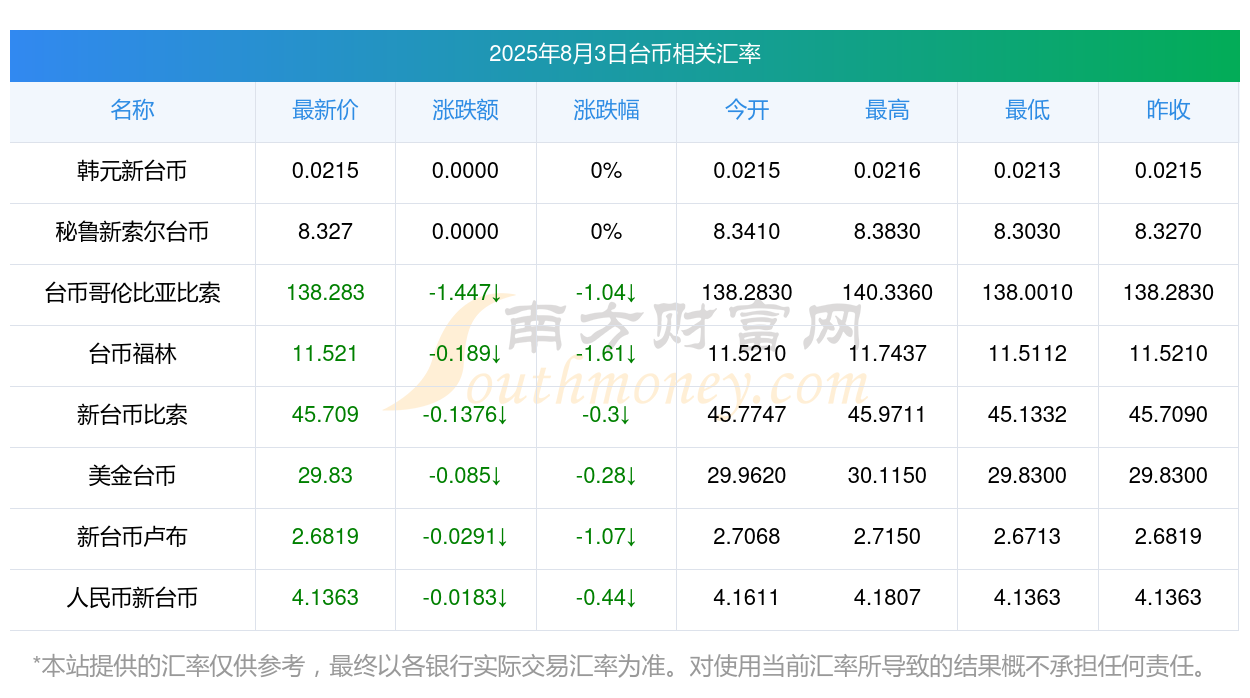
Task: Click the highest price 140.3360
Action: pos(887,293)
